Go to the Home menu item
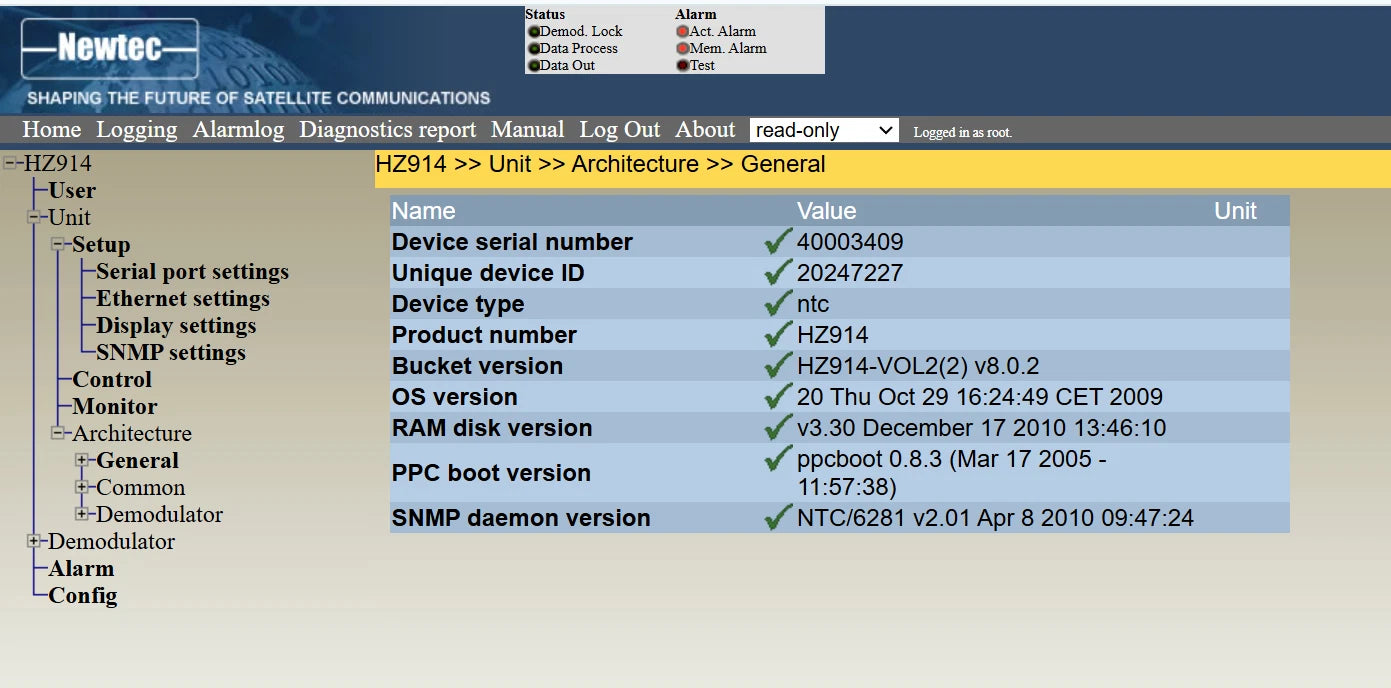1391x688 pixels. [x=52, y=130]
